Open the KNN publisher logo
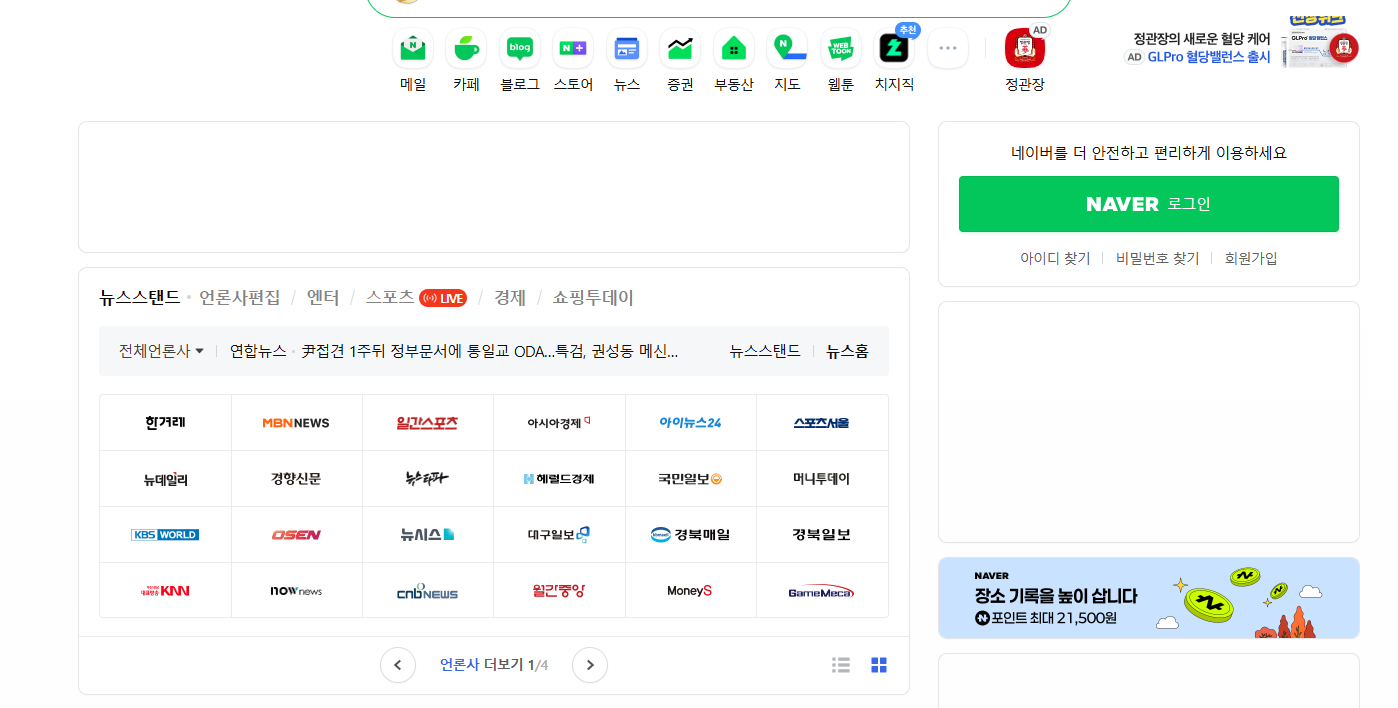This screenshot has height=708, width=1398. click(x=165, y=591)
